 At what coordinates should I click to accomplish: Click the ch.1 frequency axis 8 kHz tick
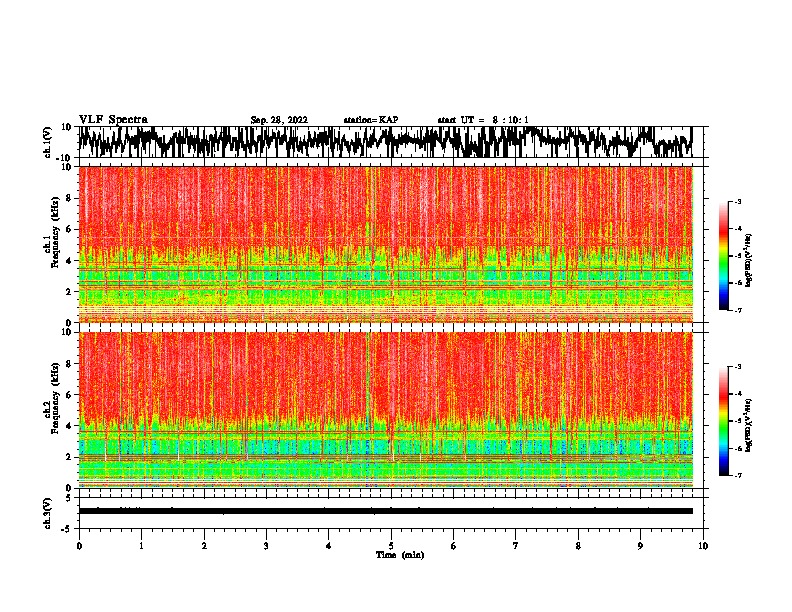[70, 198]
